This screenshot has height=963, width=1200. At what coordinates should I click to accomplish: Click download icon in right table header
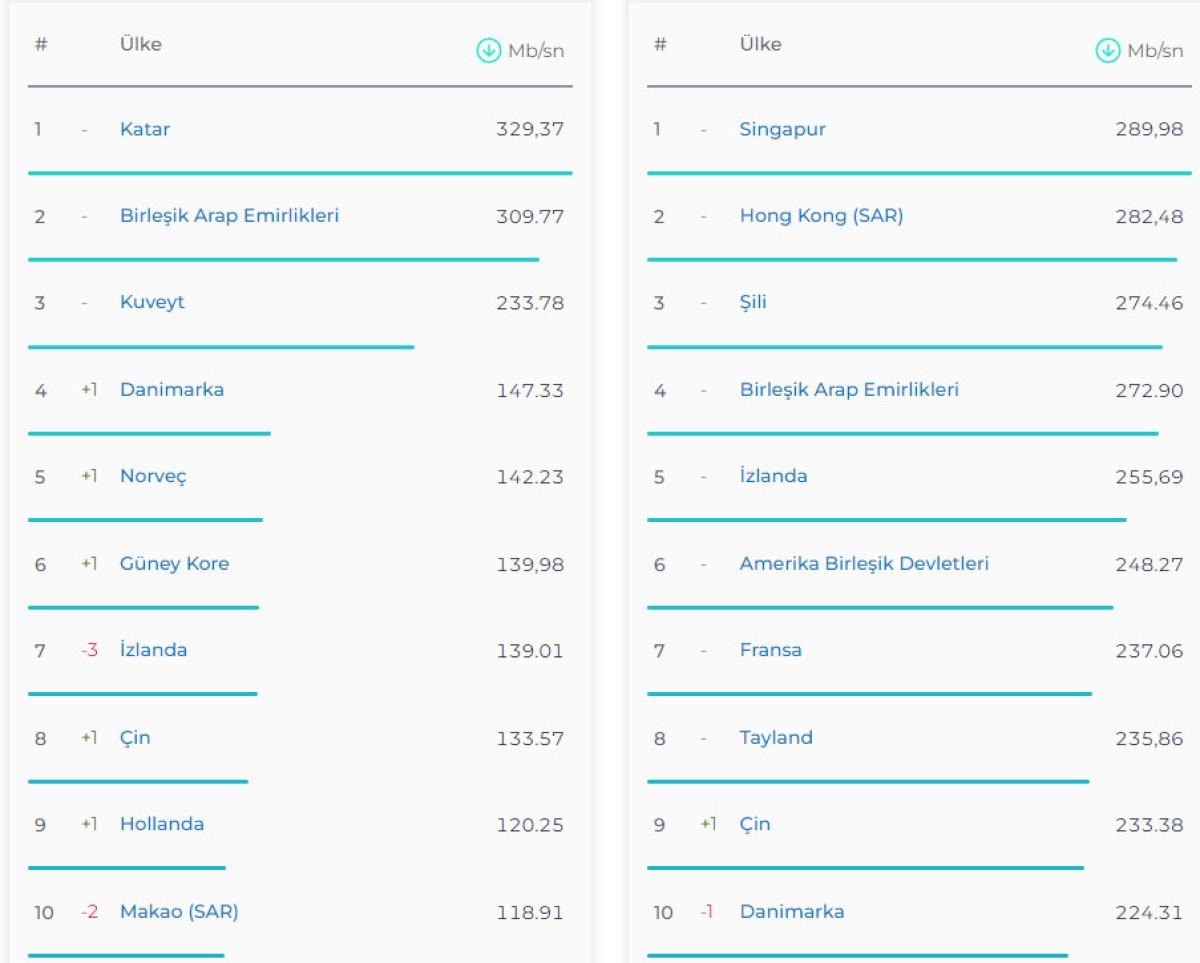1107,51
